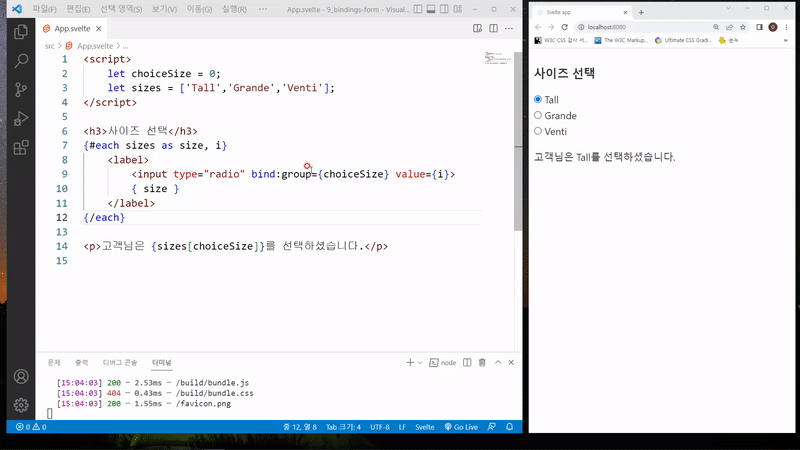Open the Manage gear menu
This screenshot has height=450, width=800.
point(21,405)
